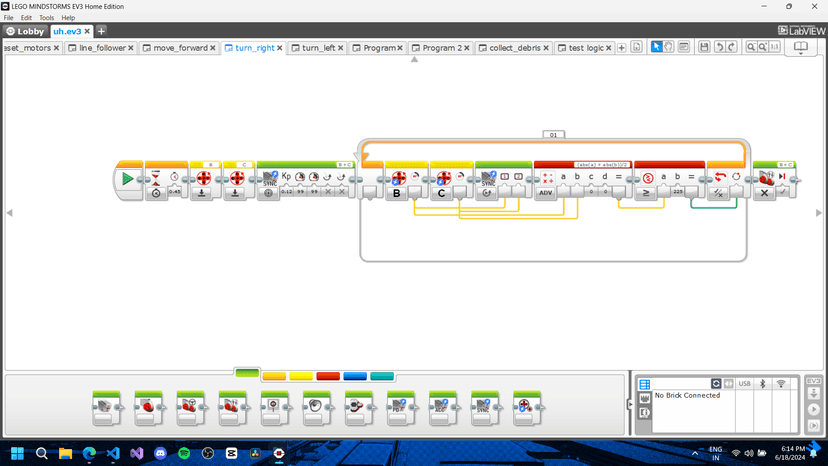Toggle the Wi-Fi connection column
Screen dimensions: 828x466
tap(780, 384)
